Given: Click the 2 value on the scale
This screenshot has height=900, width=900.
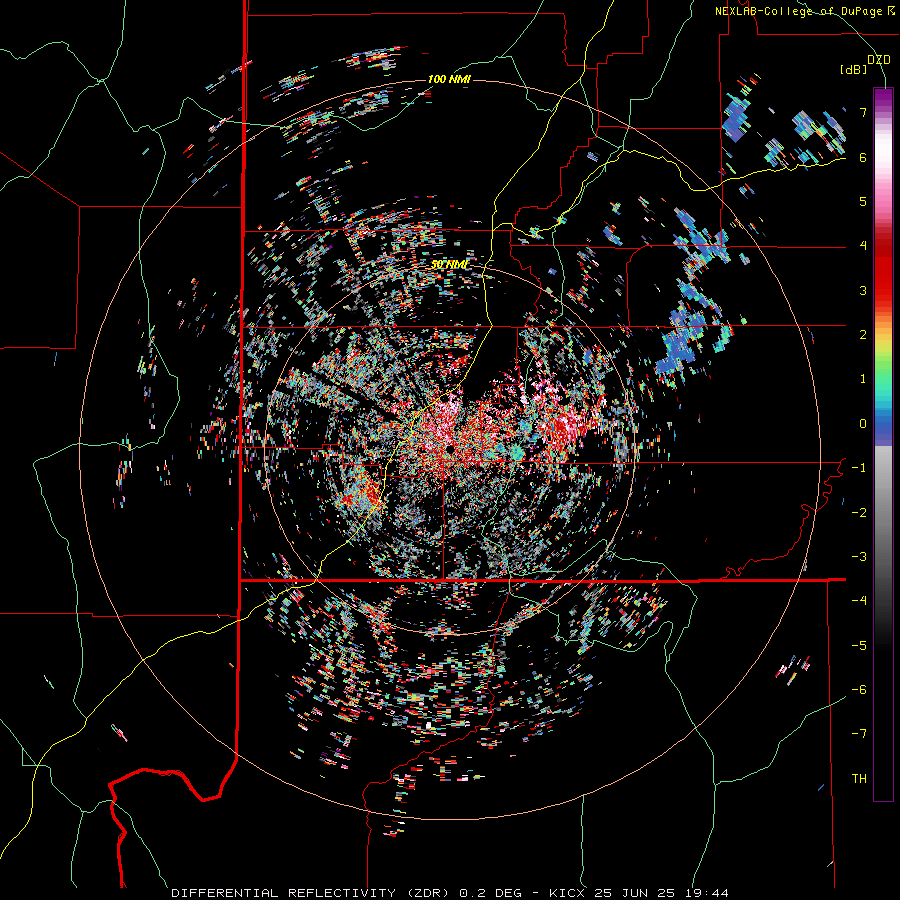Looking at the screenshot, I should click(x=863, y=335).
